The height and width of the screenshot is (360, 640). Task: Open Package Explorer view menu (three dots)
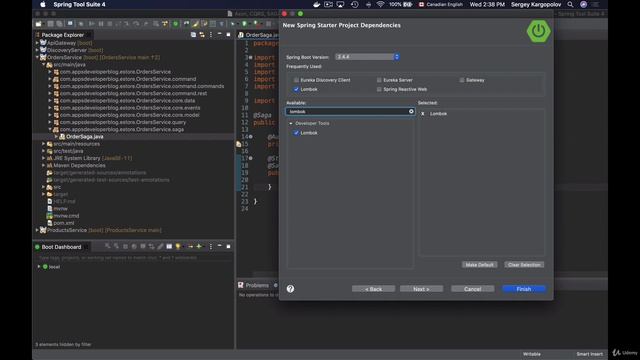click(211, 35)
